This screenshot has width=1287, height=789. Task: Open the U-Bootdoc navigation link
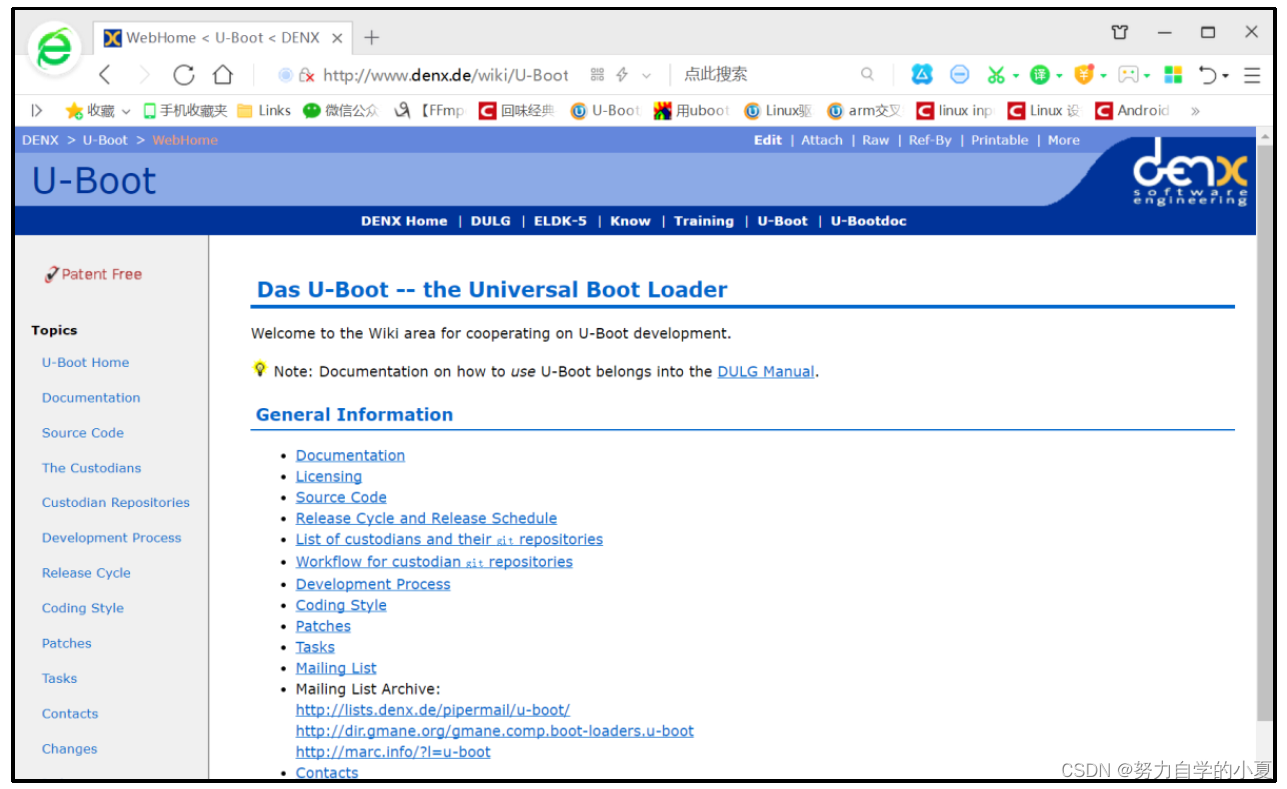[x=869, y=221]
